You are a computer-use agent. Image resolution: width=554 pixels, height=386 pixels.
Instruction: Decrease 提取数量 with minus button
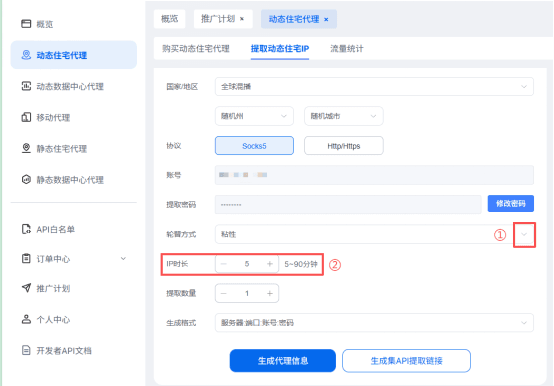coord(224,293)
